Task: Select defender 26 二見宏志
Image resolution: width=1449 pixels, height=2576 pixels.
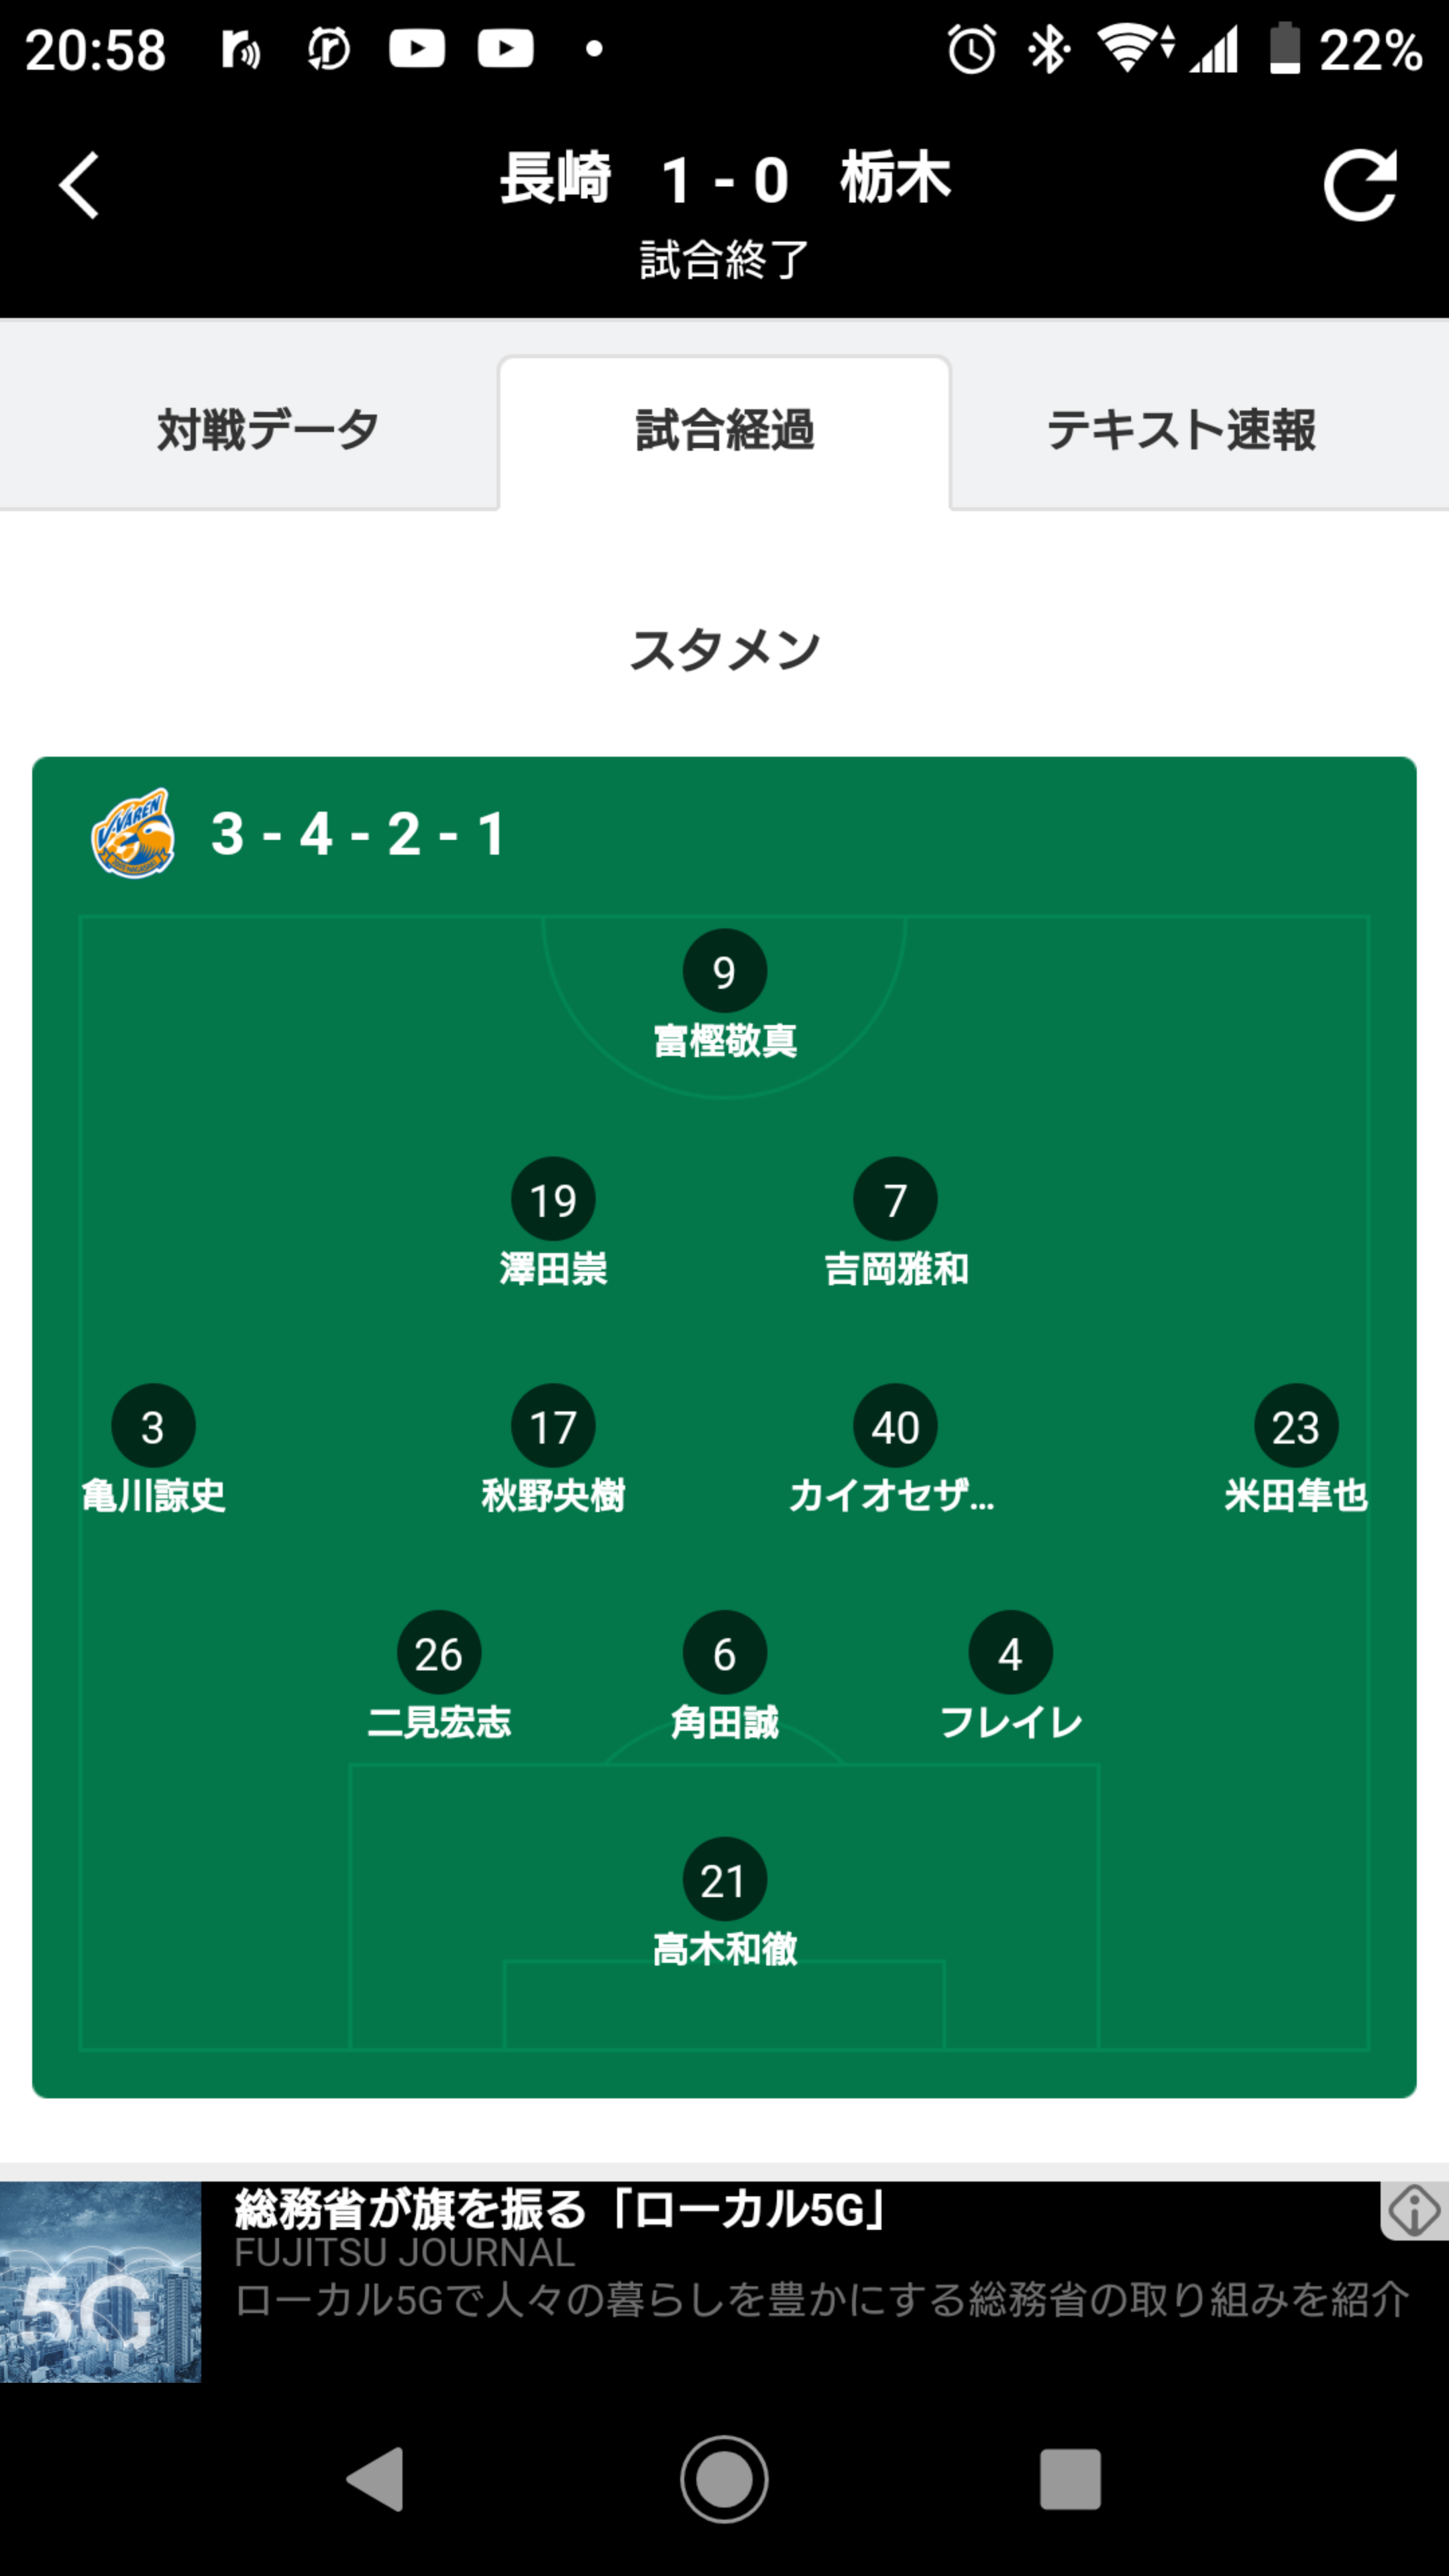Action: (439, 1653)
